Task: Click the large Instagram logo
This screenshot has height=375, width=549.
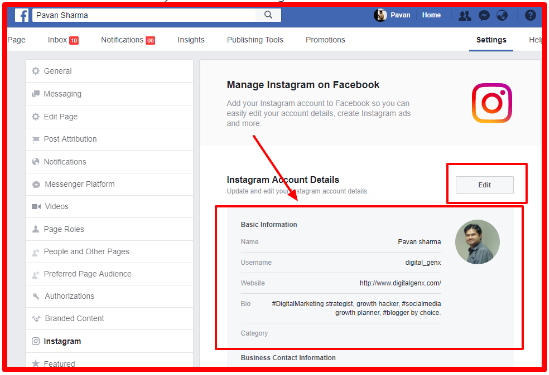Action: click(x=492, y=103)
